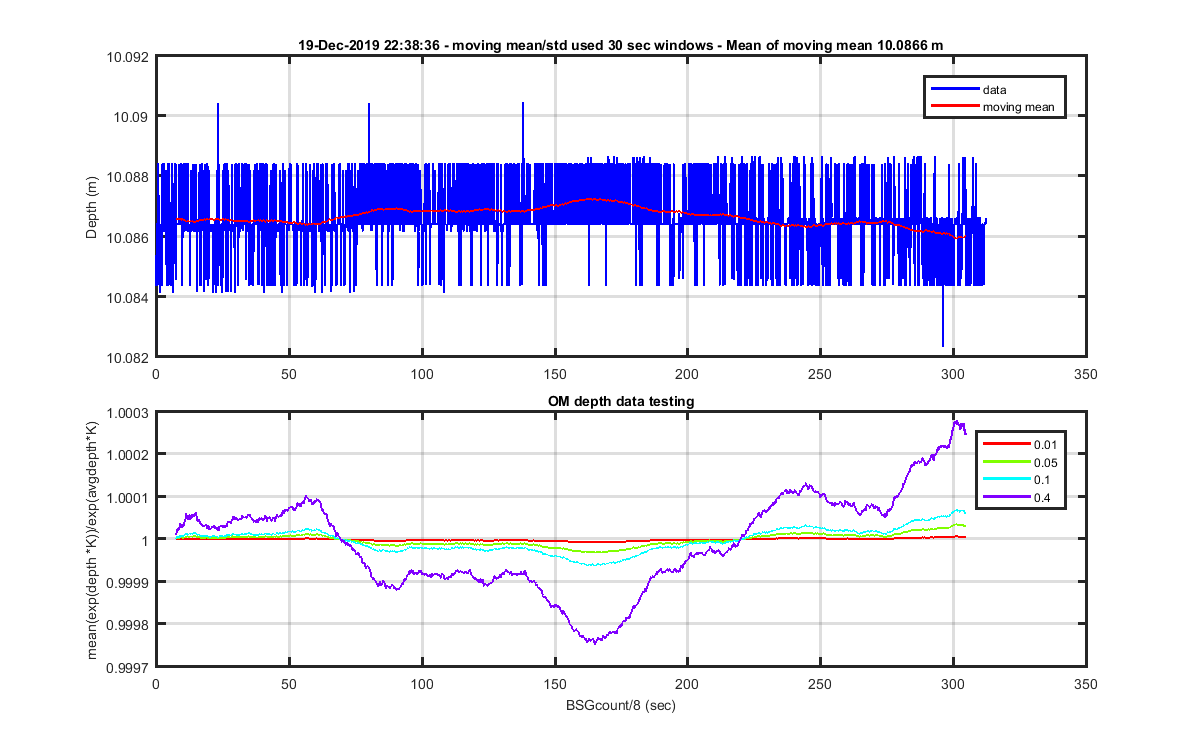Select the 'data' legend entry label

[994, 90]
